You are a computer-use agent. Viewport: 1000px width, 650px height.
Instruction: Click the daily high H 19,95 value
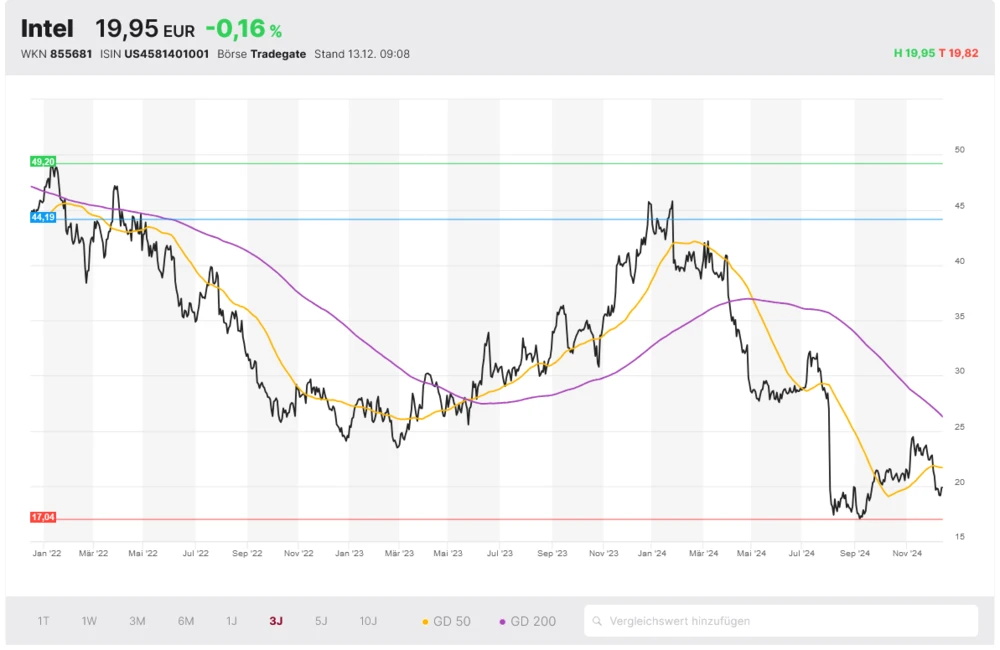click(x=913, y=54)
